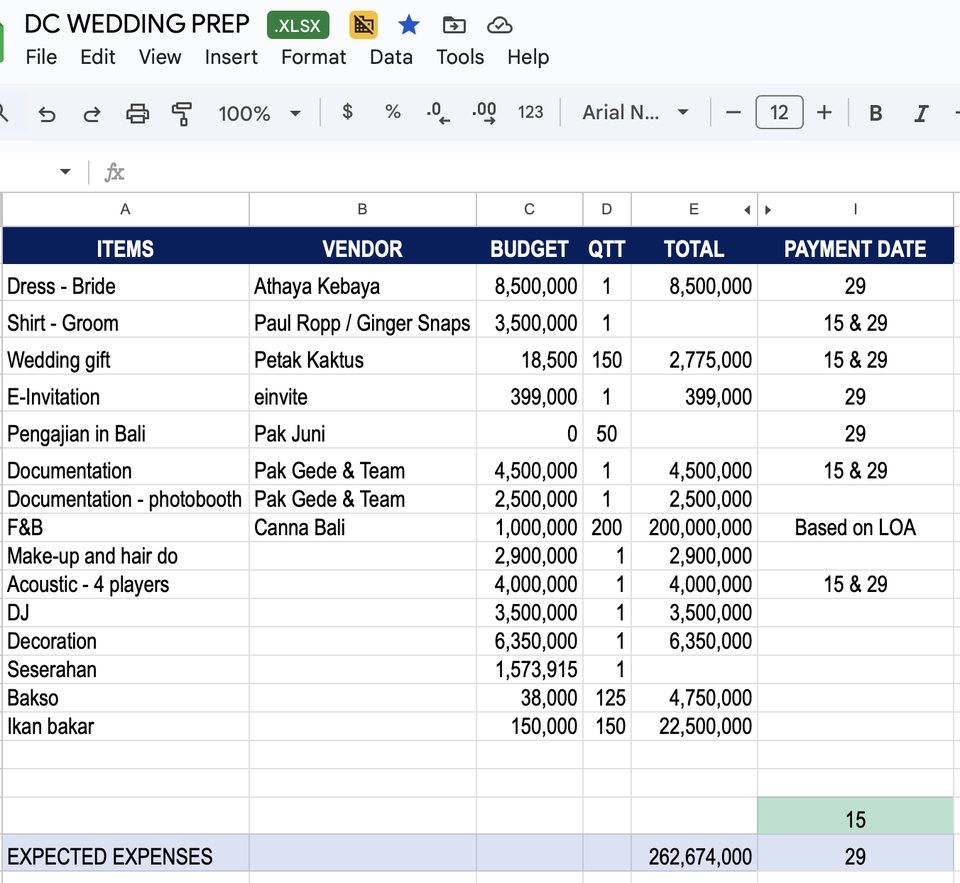Open the zoom 100% dropdown

[x=260, y=113]
